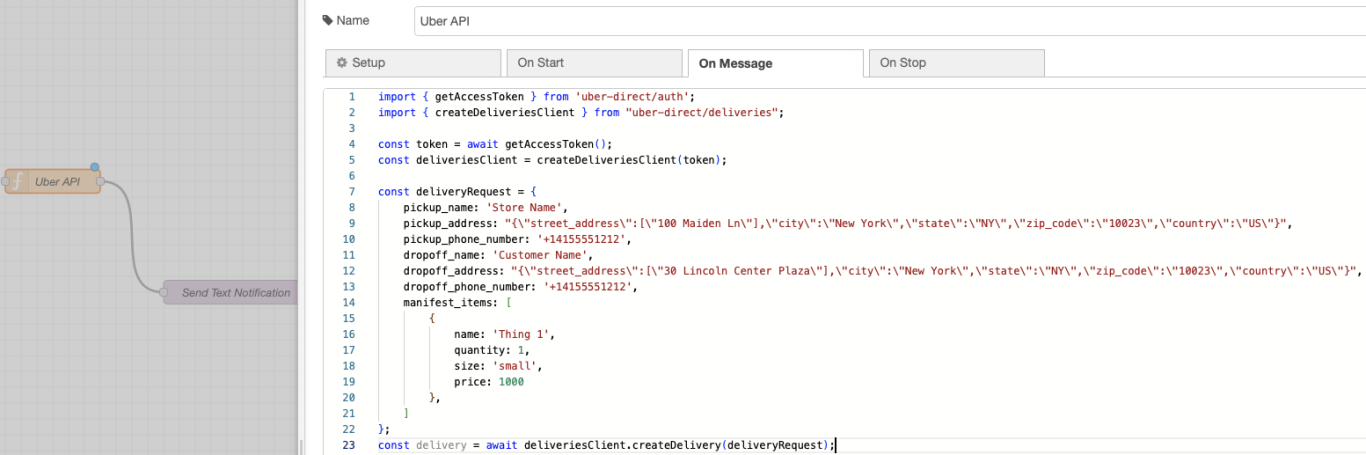Click the function icon on Uber API node

pyautogui.click(x=17, y=182)
